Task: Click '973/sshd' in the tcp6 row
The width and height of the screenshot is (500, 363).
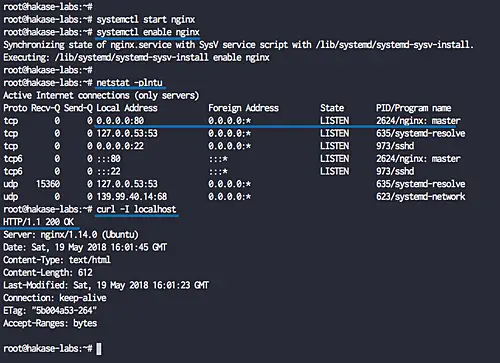Action: point(395,171)
